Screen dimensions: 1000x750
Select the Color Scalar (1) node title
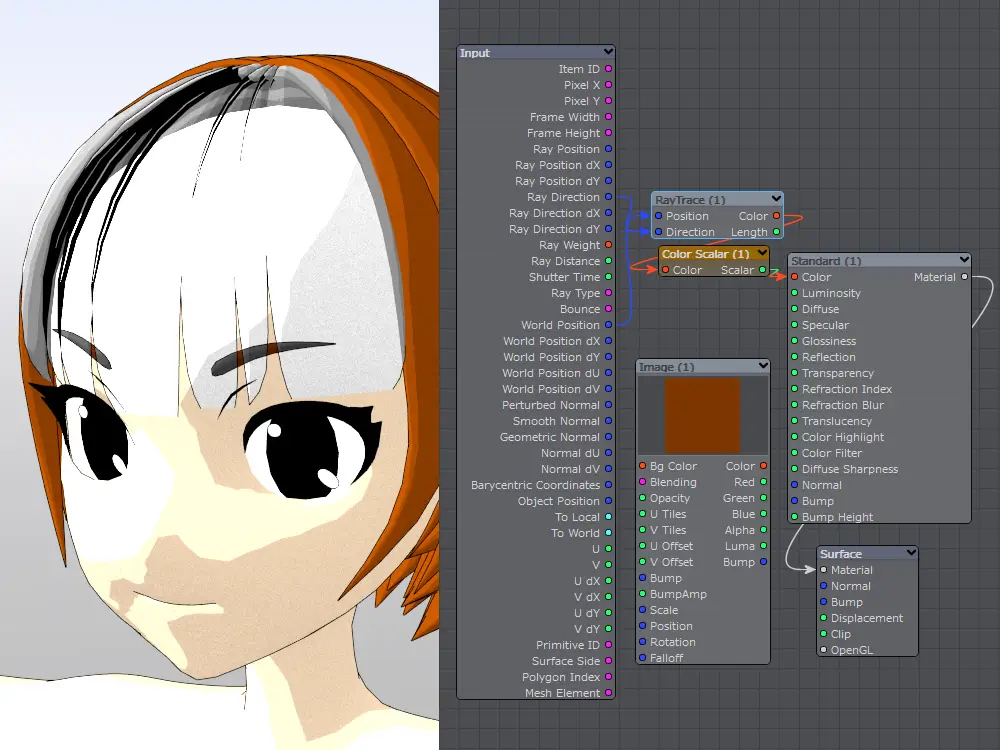[705, 254]
